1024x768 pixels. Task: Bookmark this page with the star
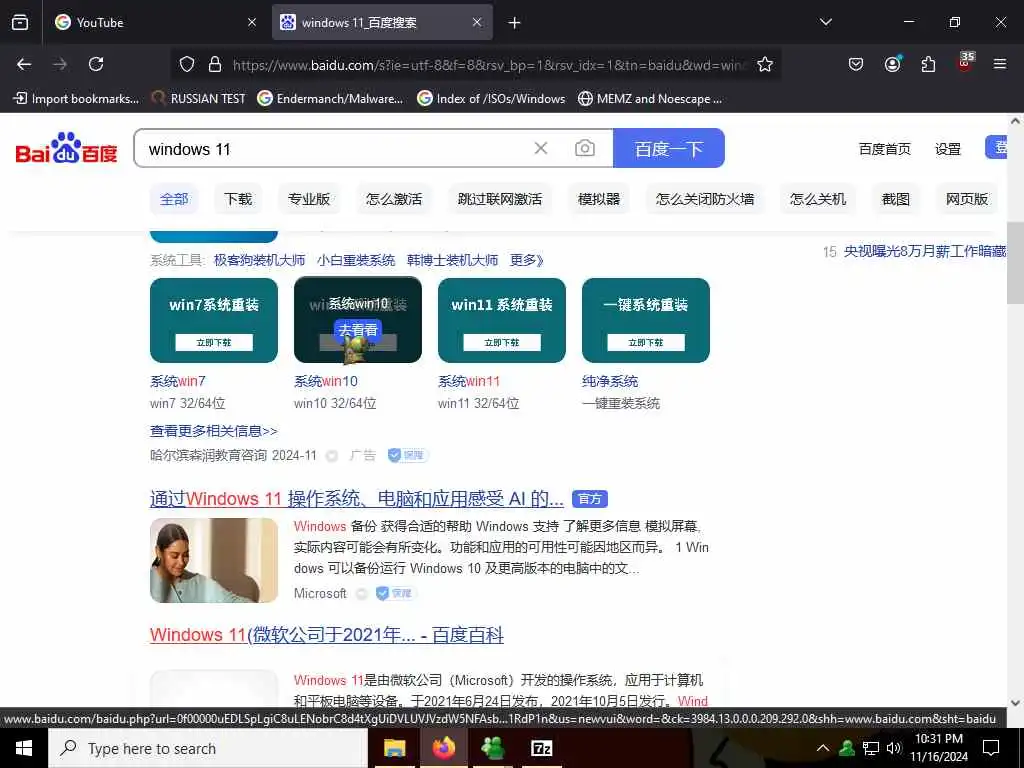[765, 64]
